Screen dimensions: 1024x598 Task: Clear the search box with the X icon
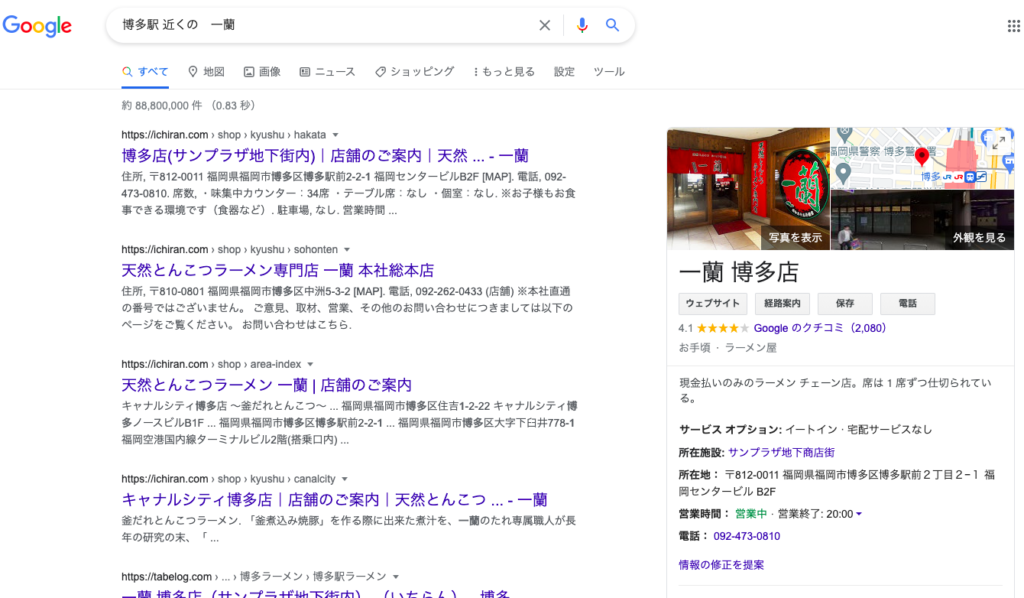pyautogui.click(x=544, y=25)
